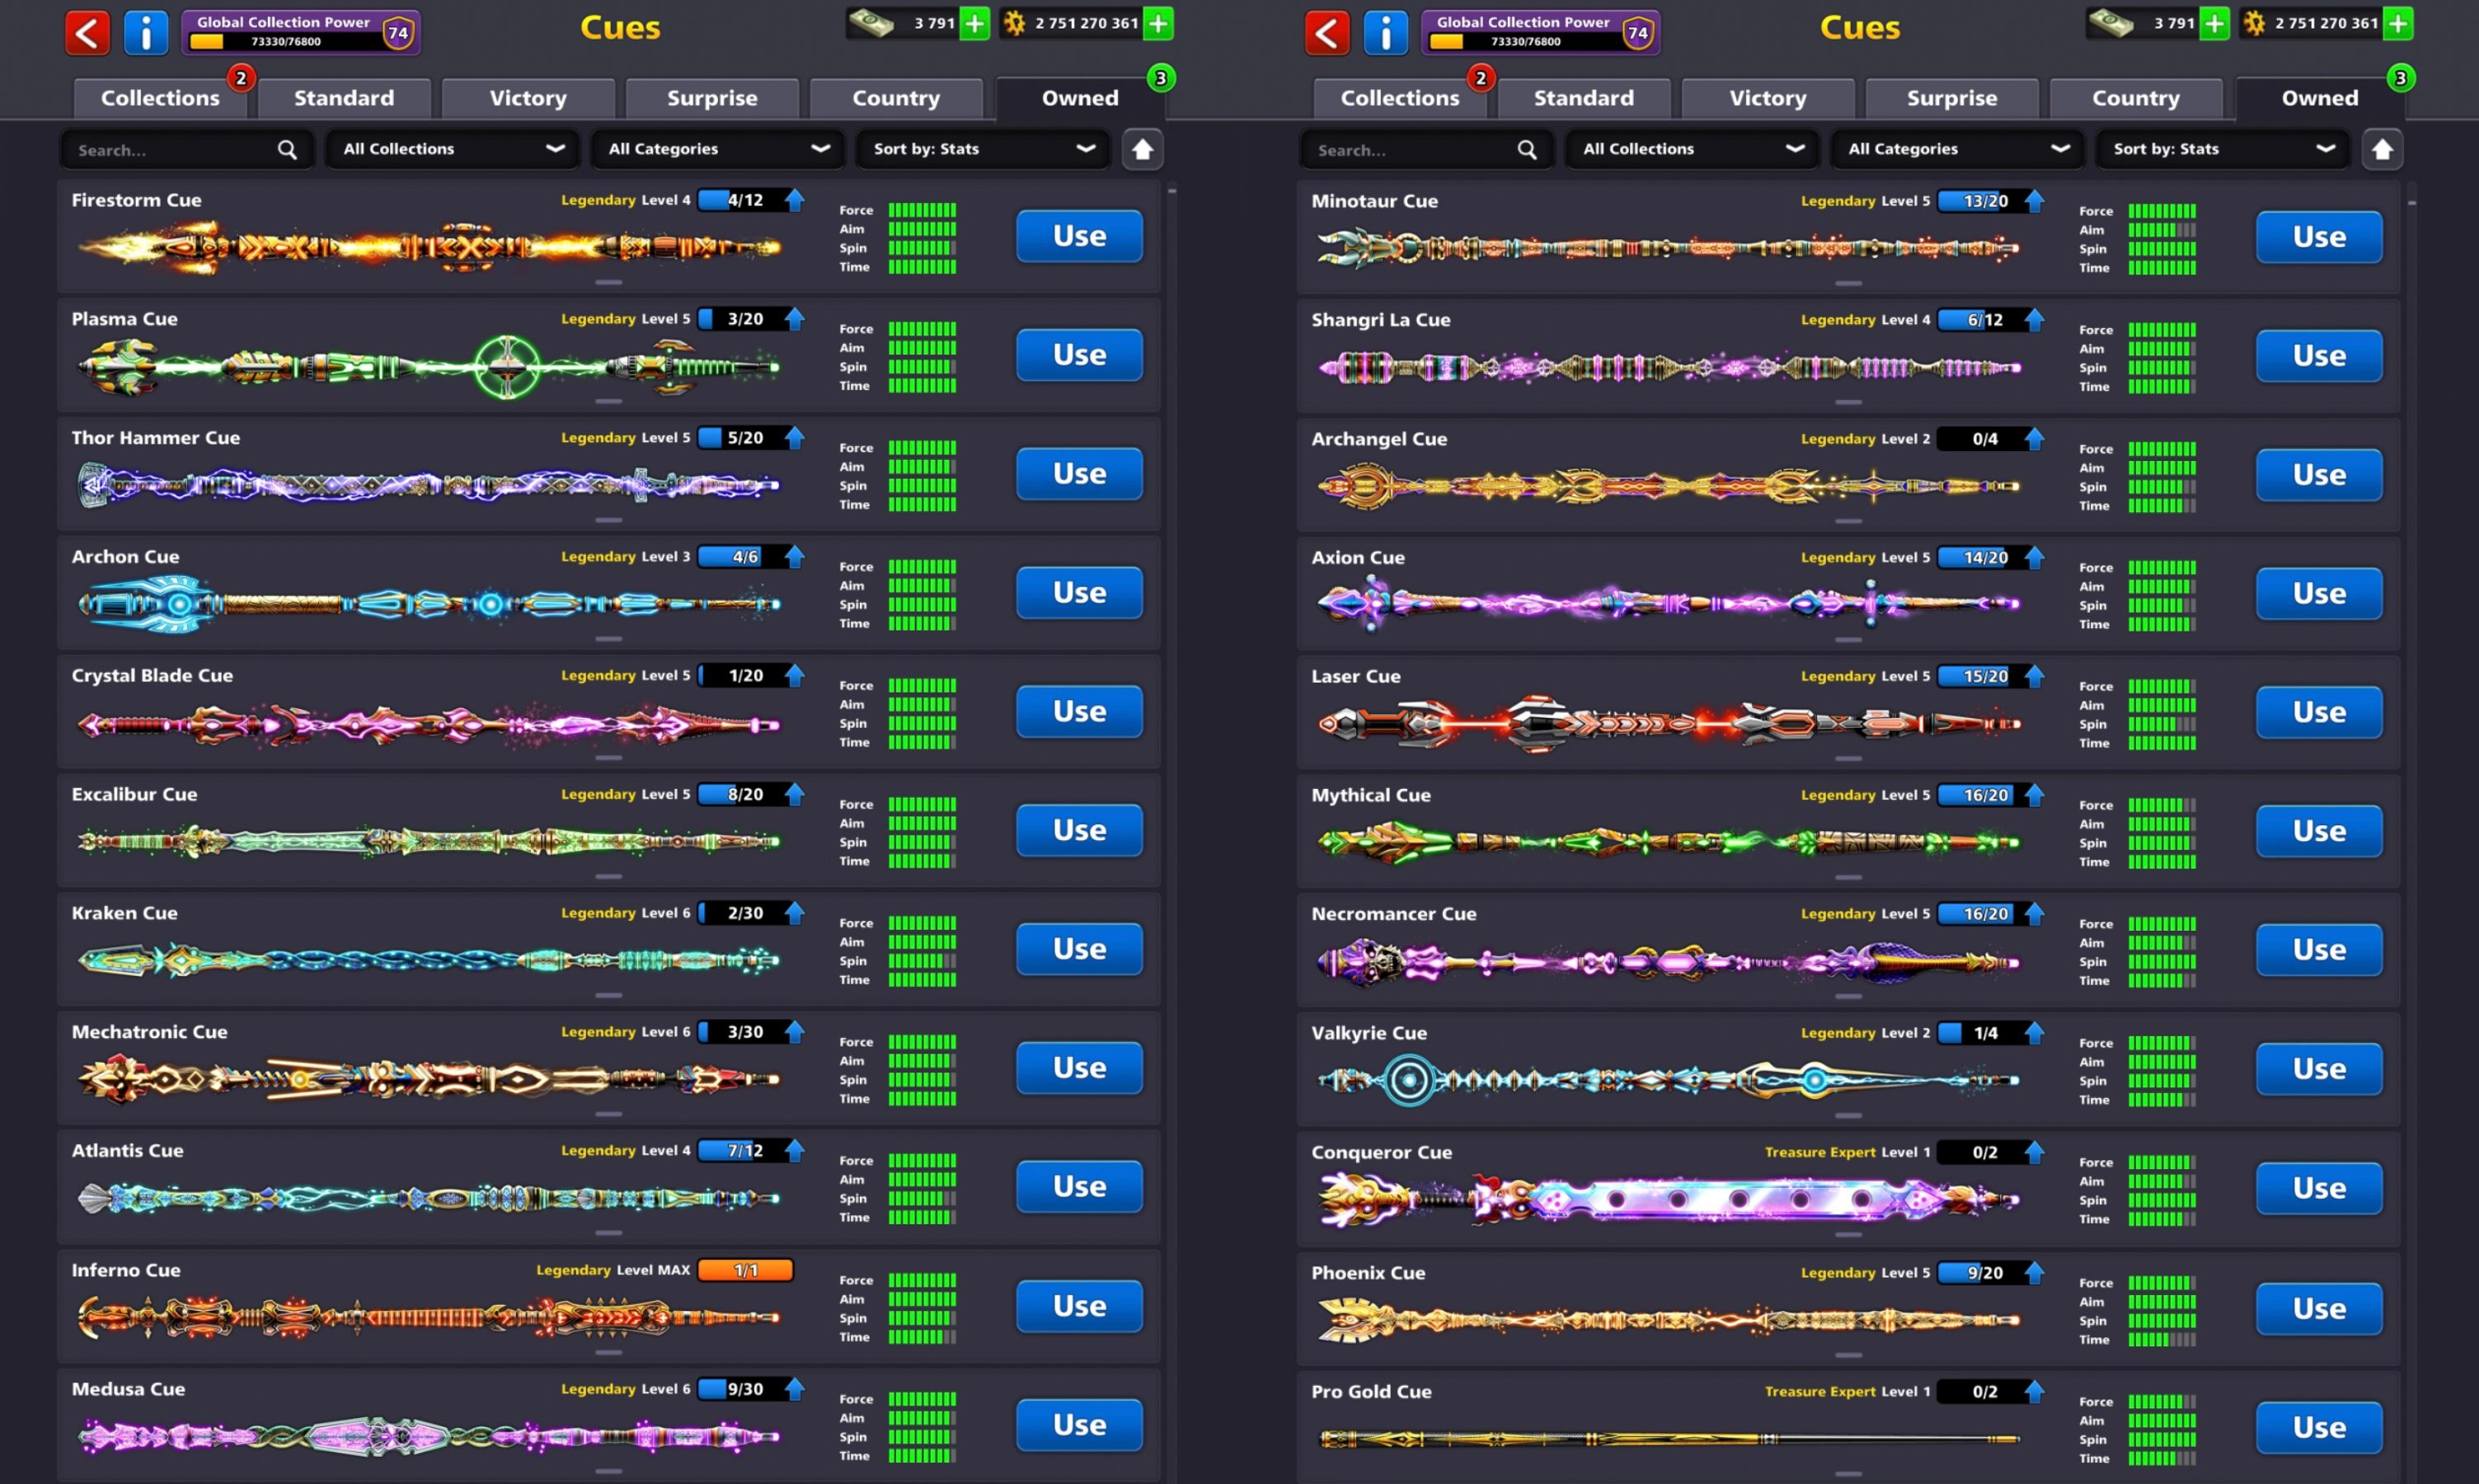Viewport: 2479px width, 1484px height.
Task: Open the All Categories dropdown in right panel
Action: 1957,149
